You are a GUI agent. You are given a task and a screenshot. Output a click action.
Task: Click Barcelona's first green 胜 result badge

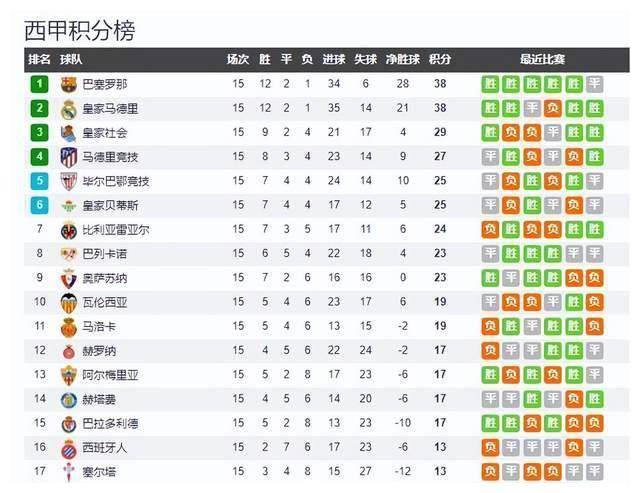(490, 84)
